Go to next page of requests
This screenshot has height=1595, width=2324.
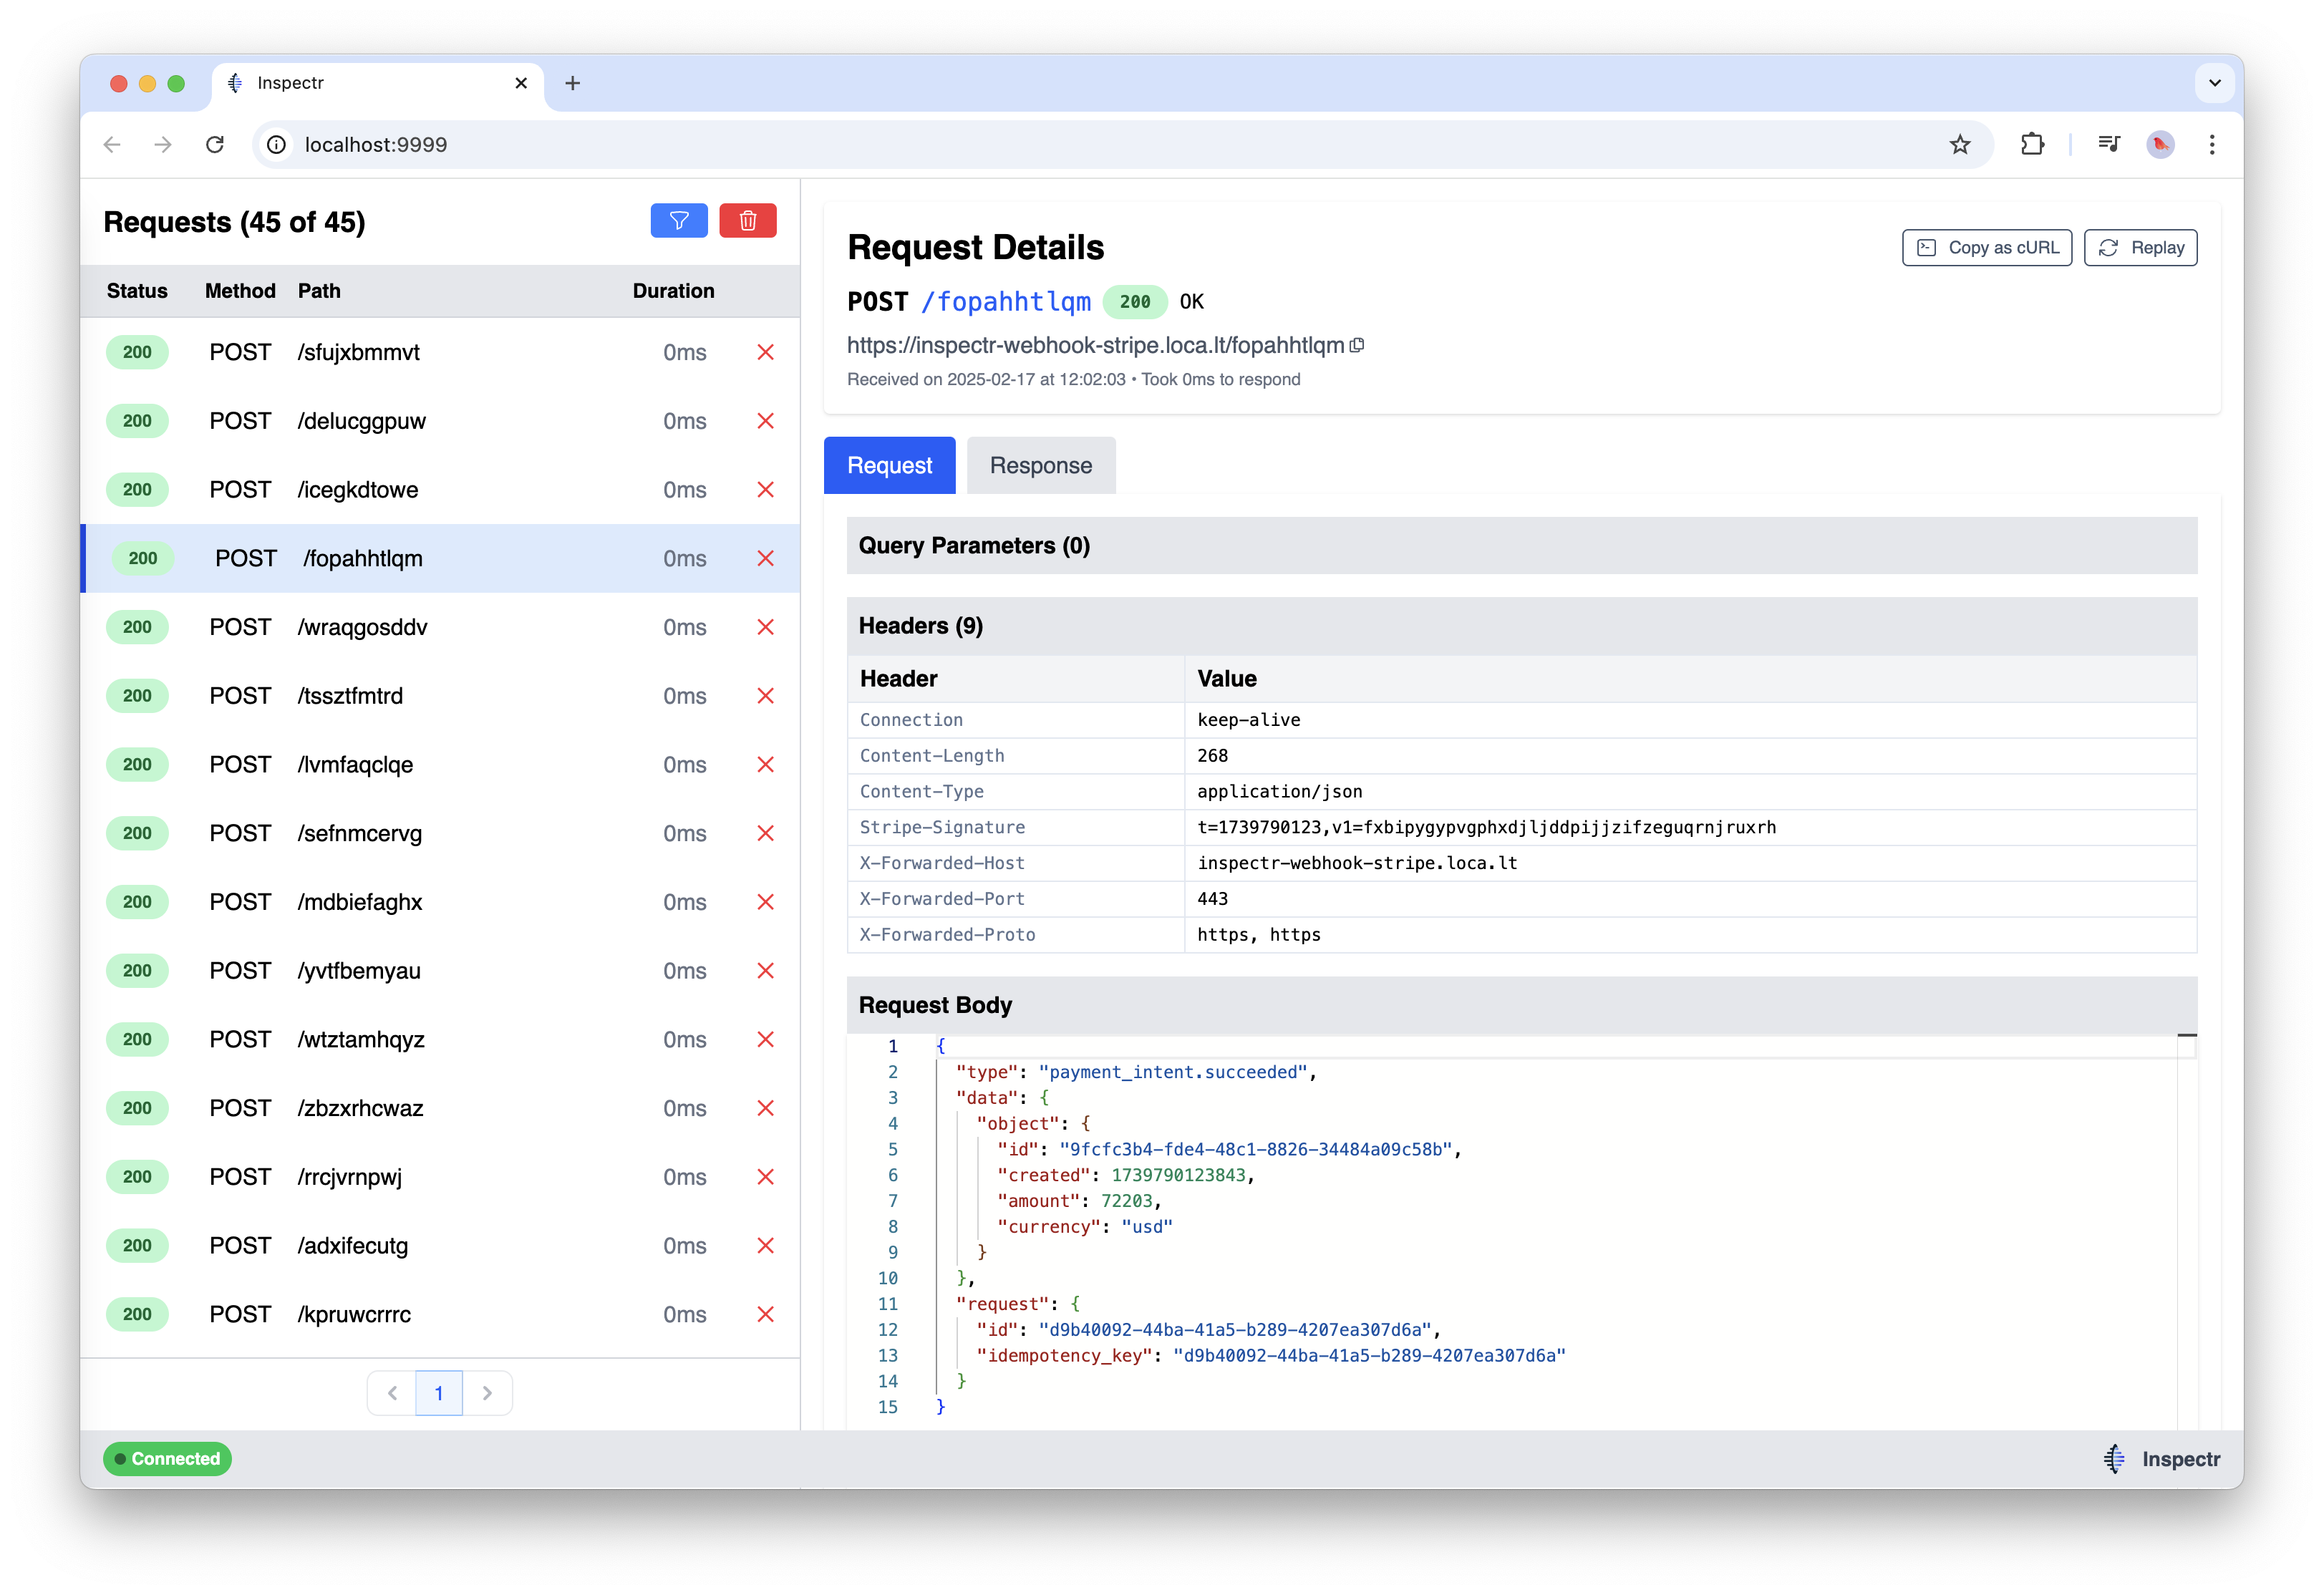(487, 1393)
